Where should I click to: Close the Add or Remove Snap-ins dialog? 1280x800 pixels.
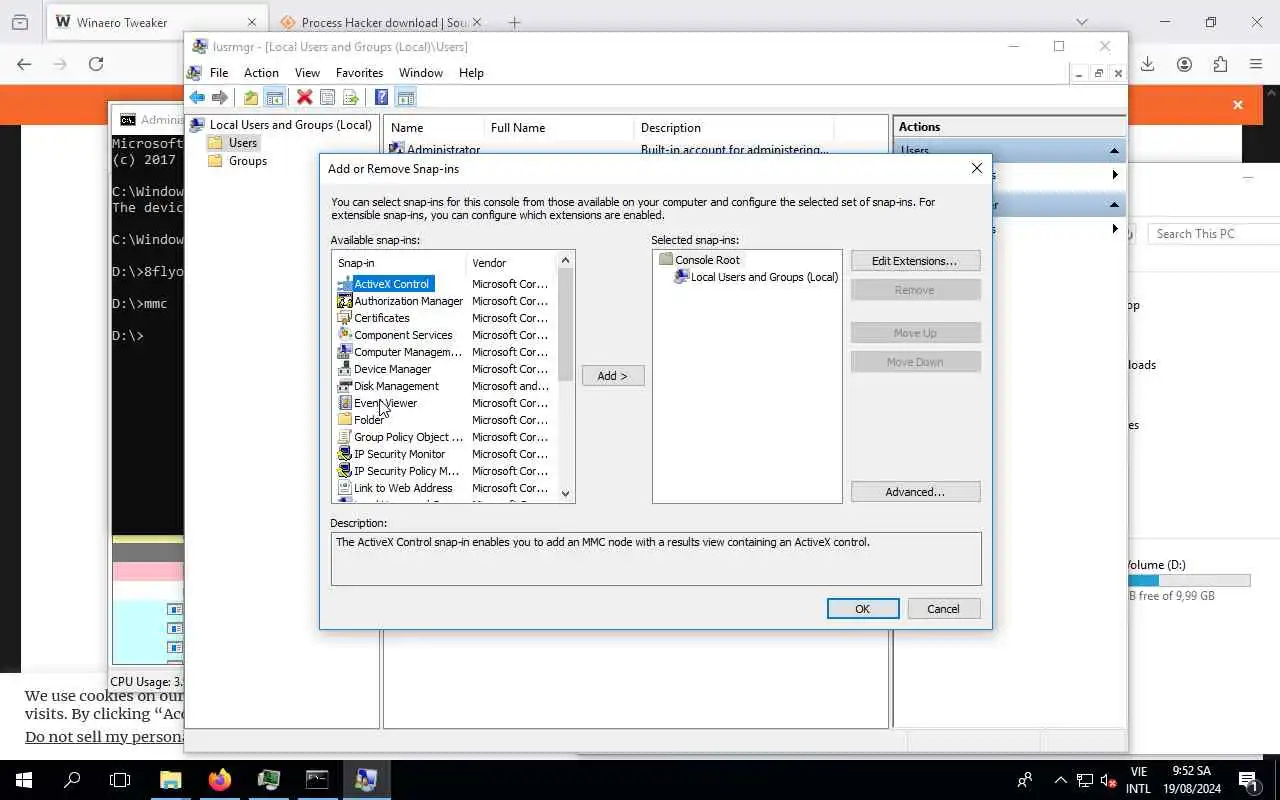pyautogui.click(x=977, y=168)
